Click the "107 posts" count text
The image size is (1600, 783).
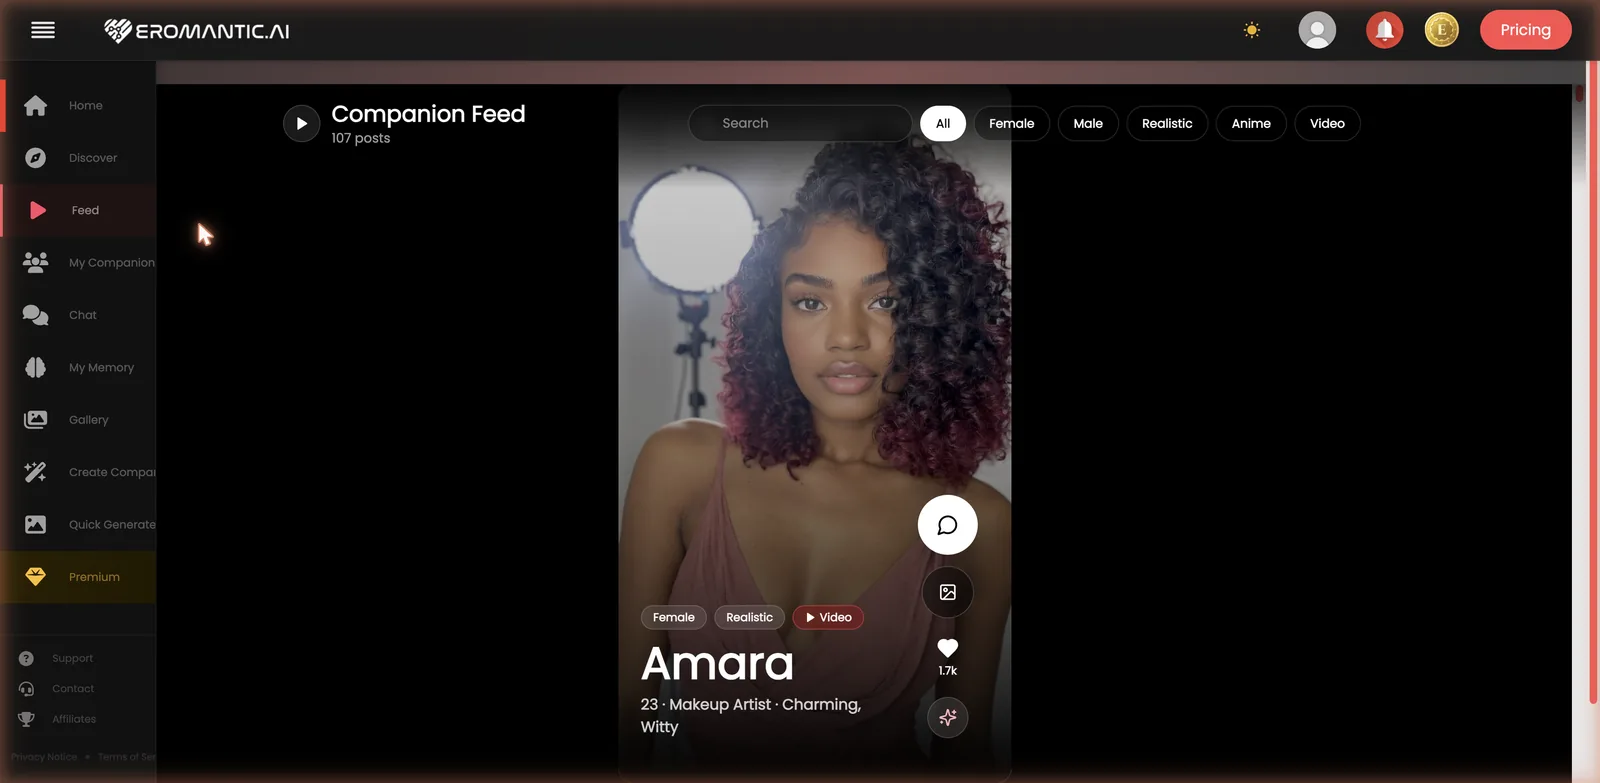coord(360,138)
